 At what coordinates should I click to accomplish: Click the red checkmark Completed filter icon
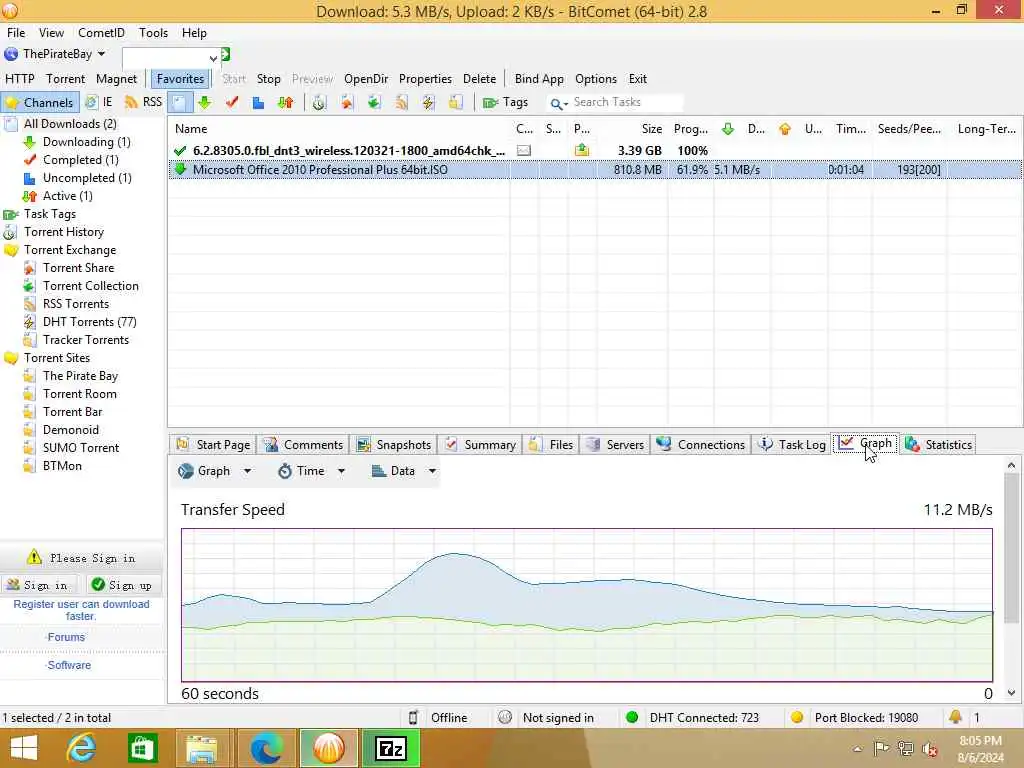[232, 103]
